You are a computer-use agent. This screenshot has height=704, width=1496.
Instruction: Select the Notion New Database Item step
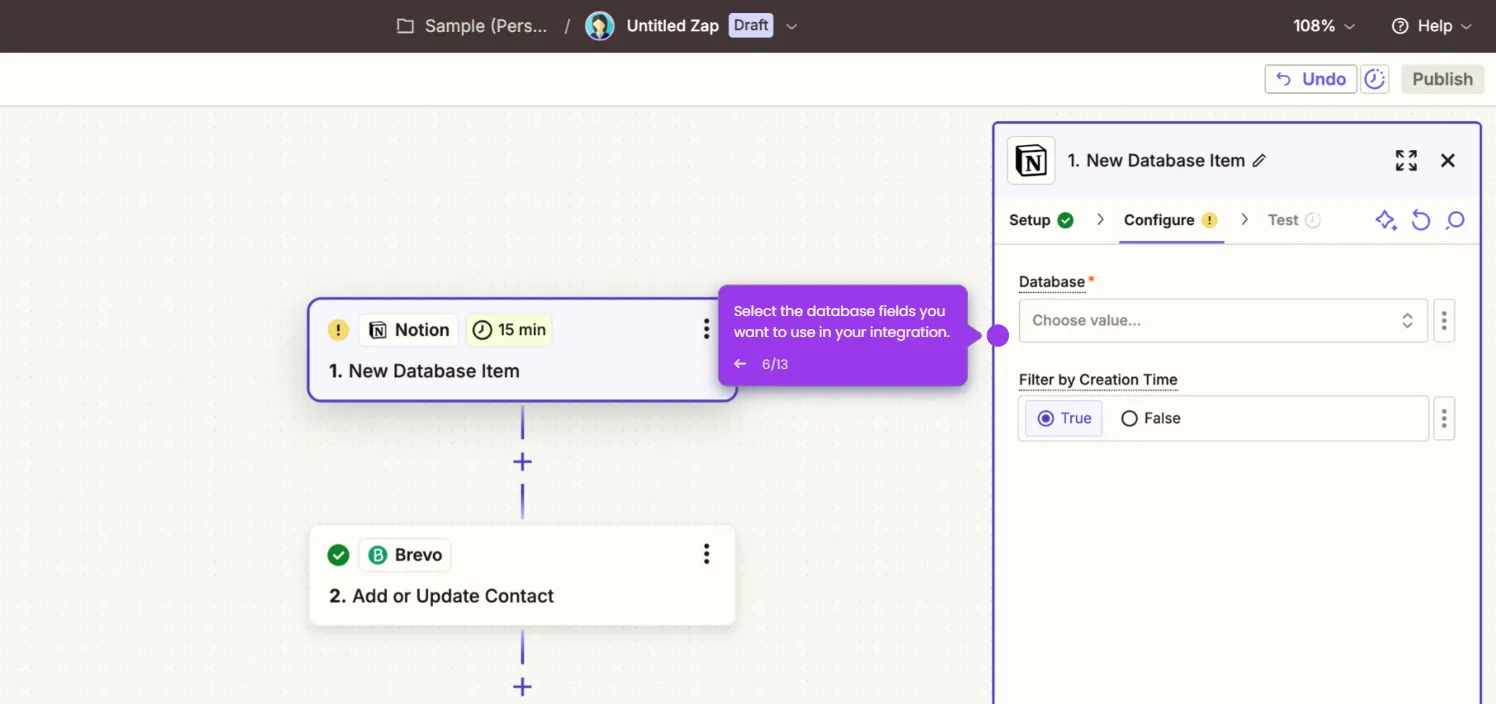(522, 350)
